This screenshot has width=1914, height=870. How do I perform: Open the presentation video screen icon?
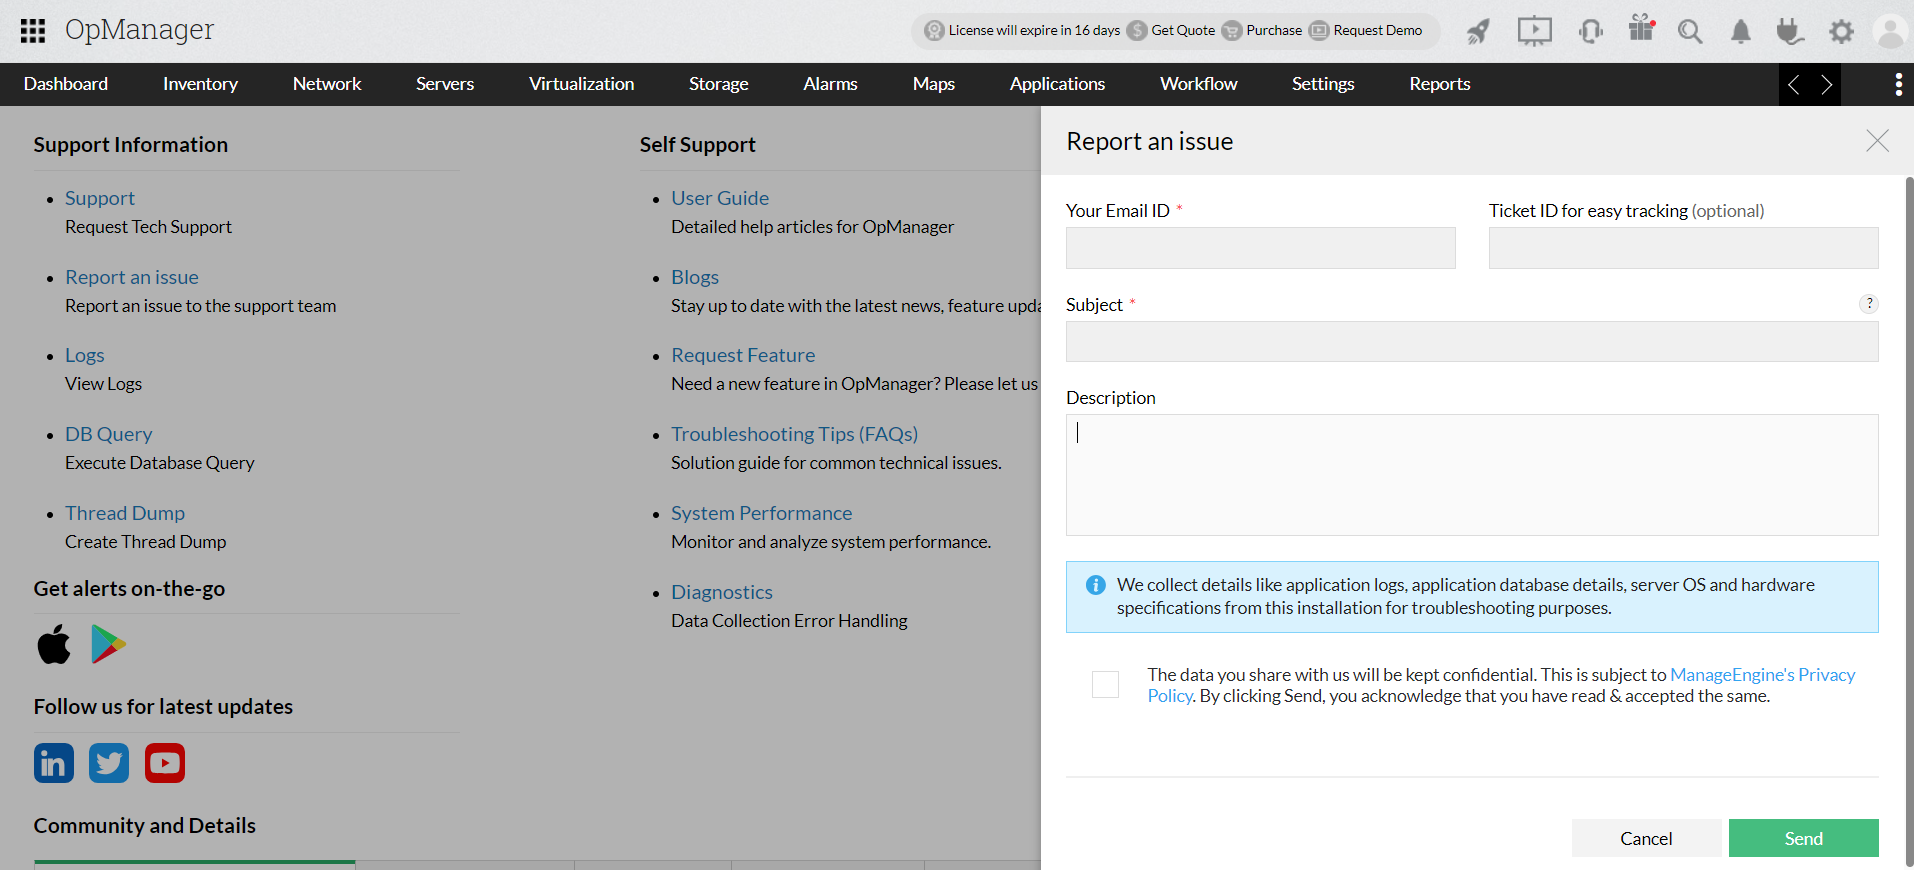1534,31
